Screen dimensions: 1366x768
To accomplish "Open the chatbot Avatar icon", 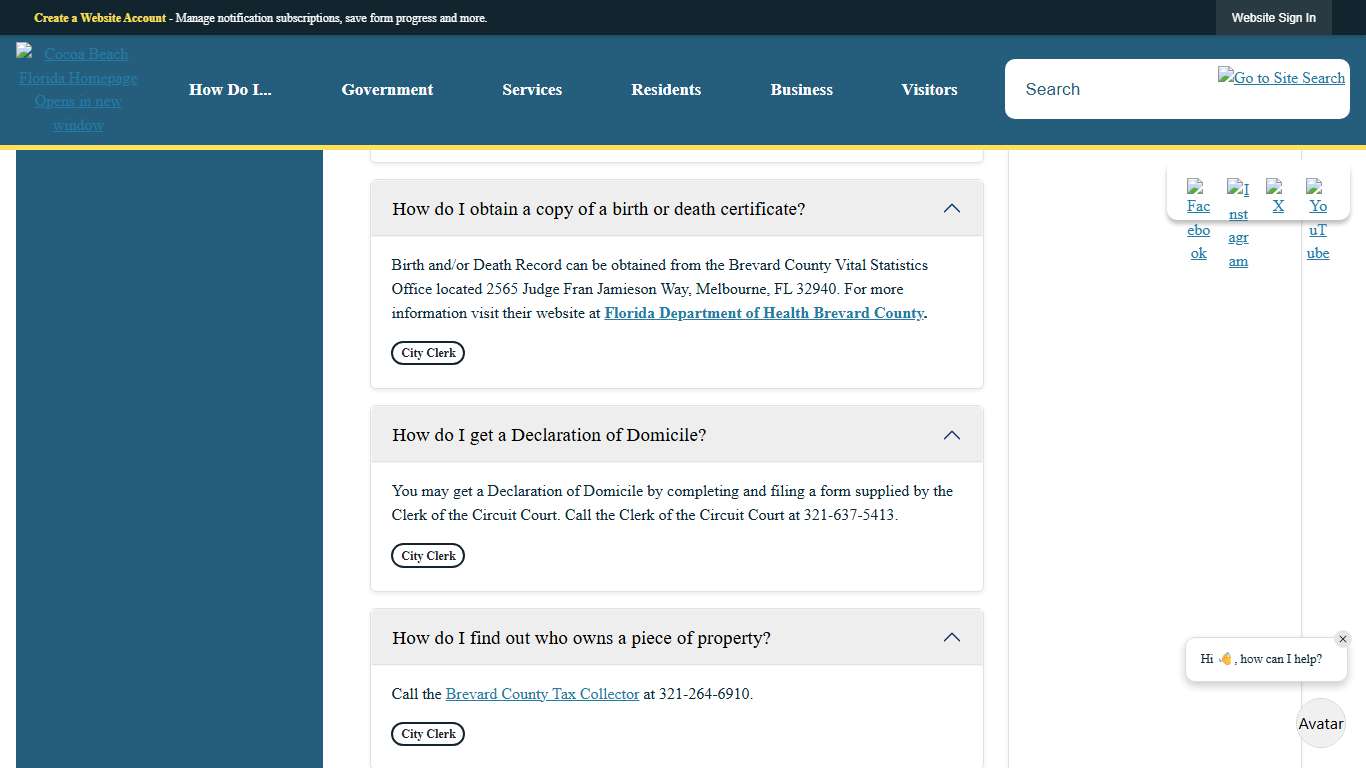I will point(1320,723).
